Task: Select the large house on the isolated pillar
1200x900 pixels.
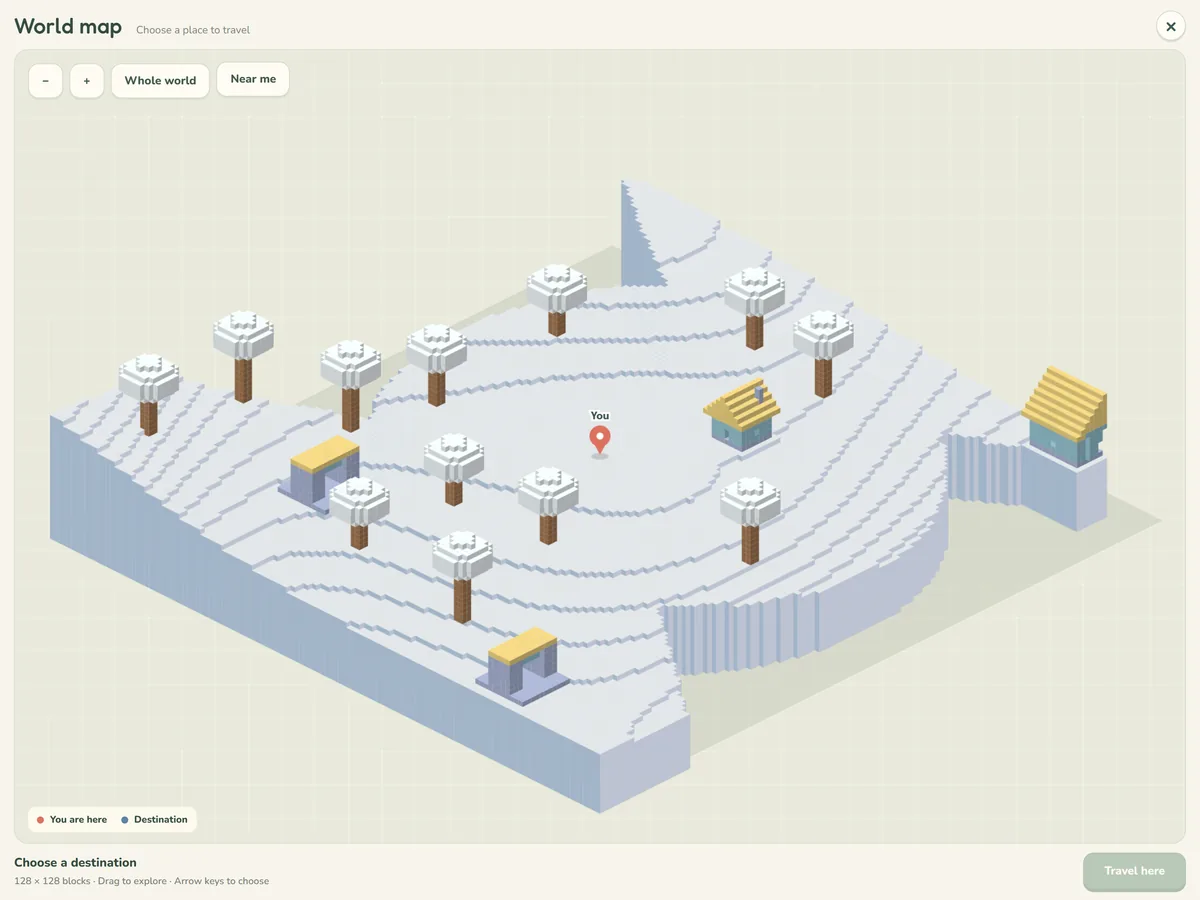Action: pyautogui.click(x=1066, y=417)
